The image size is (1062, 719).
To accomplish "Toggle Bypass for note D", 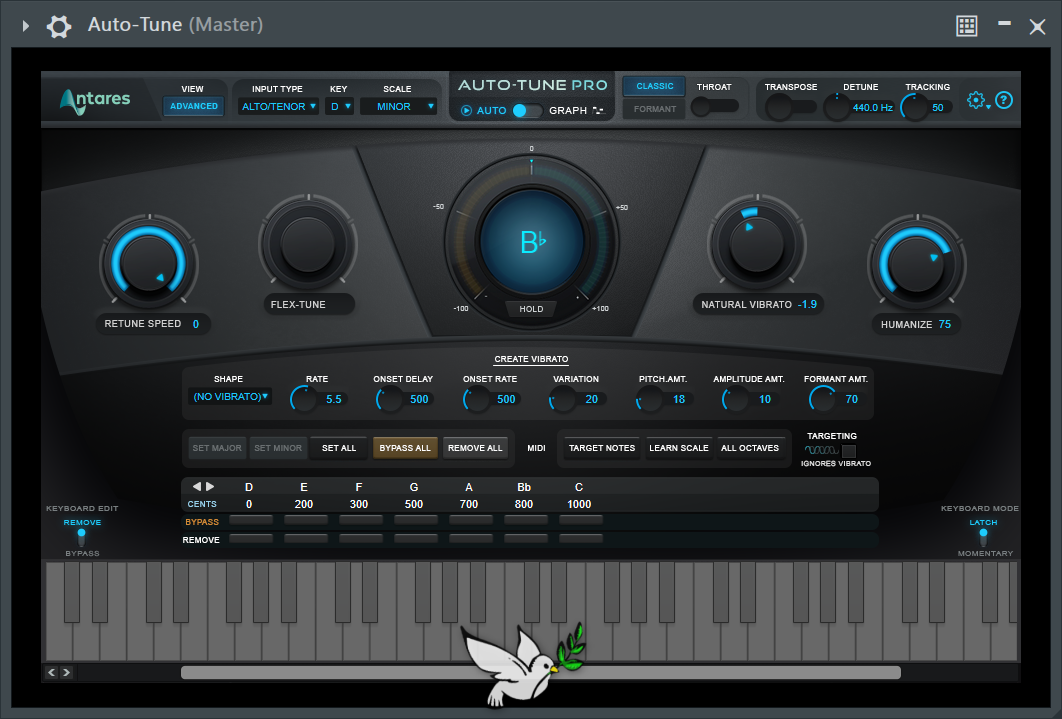I will coord(251,521).
